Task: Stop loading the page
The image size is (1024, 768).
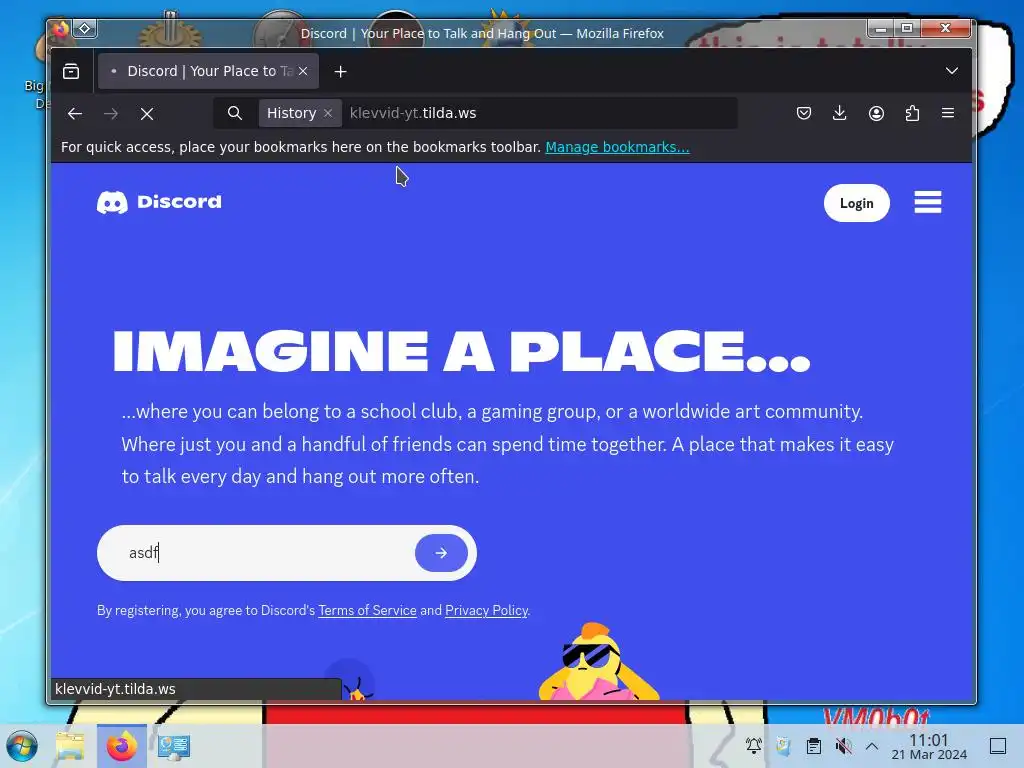Action: (147, 114)
